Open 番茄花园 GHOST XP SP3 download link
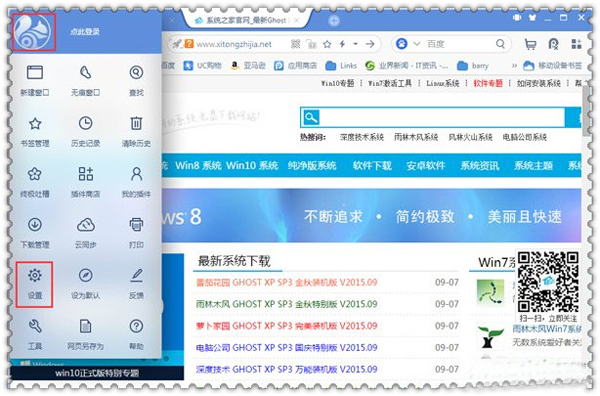This screenshot has width=600, height=396. pos(287,282)
